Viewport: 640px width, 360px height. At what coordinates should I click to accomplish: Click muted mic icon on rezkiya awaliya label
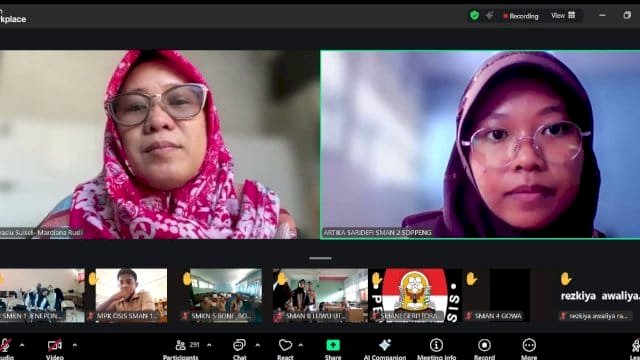coord(564,316)
